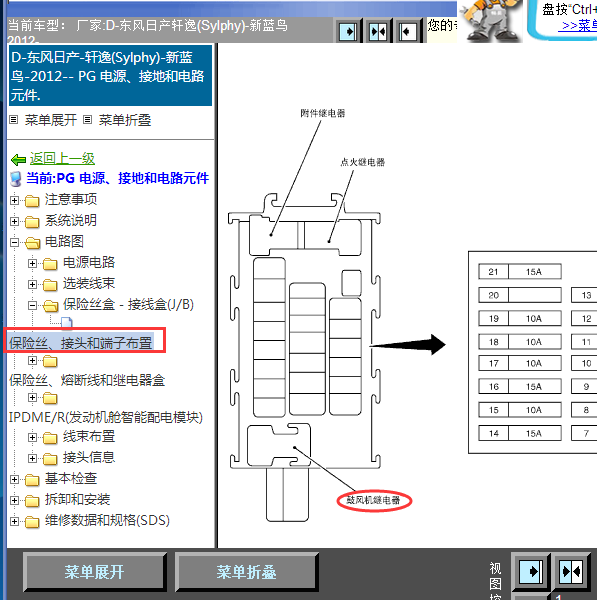This screenshot has height=600, width=597.
Task: Click the bottom 菜单折叠 button
Action: point(246,572)
